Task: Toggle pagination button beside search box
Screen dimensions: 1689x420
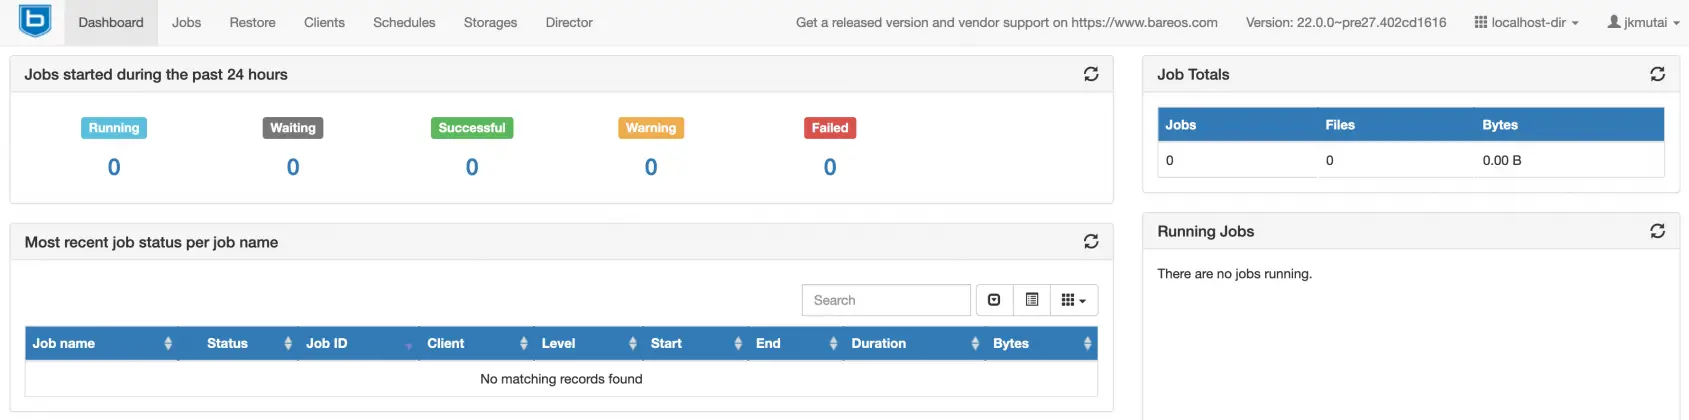Action: pyautogui.click(x=994, y=300)
